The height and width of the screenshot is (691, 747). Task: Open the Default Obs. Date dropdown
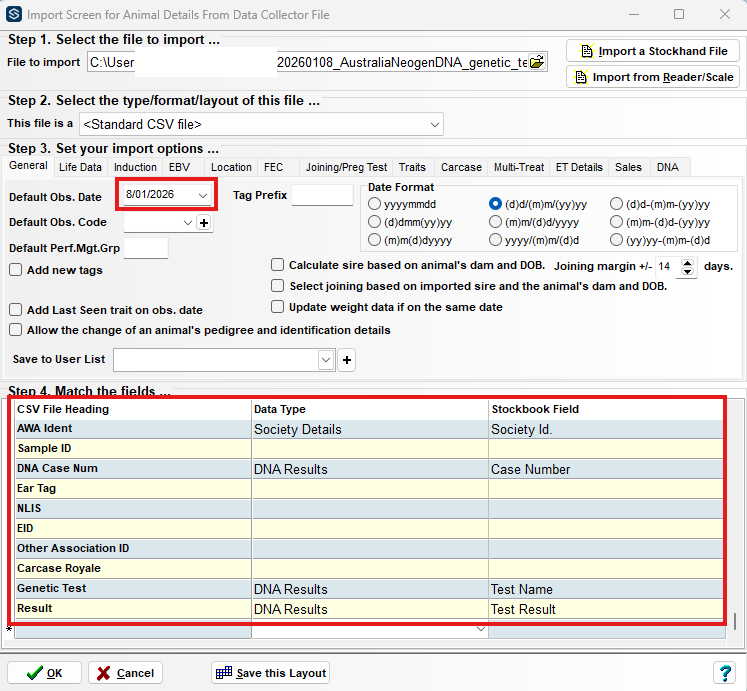tap(202, 195)
